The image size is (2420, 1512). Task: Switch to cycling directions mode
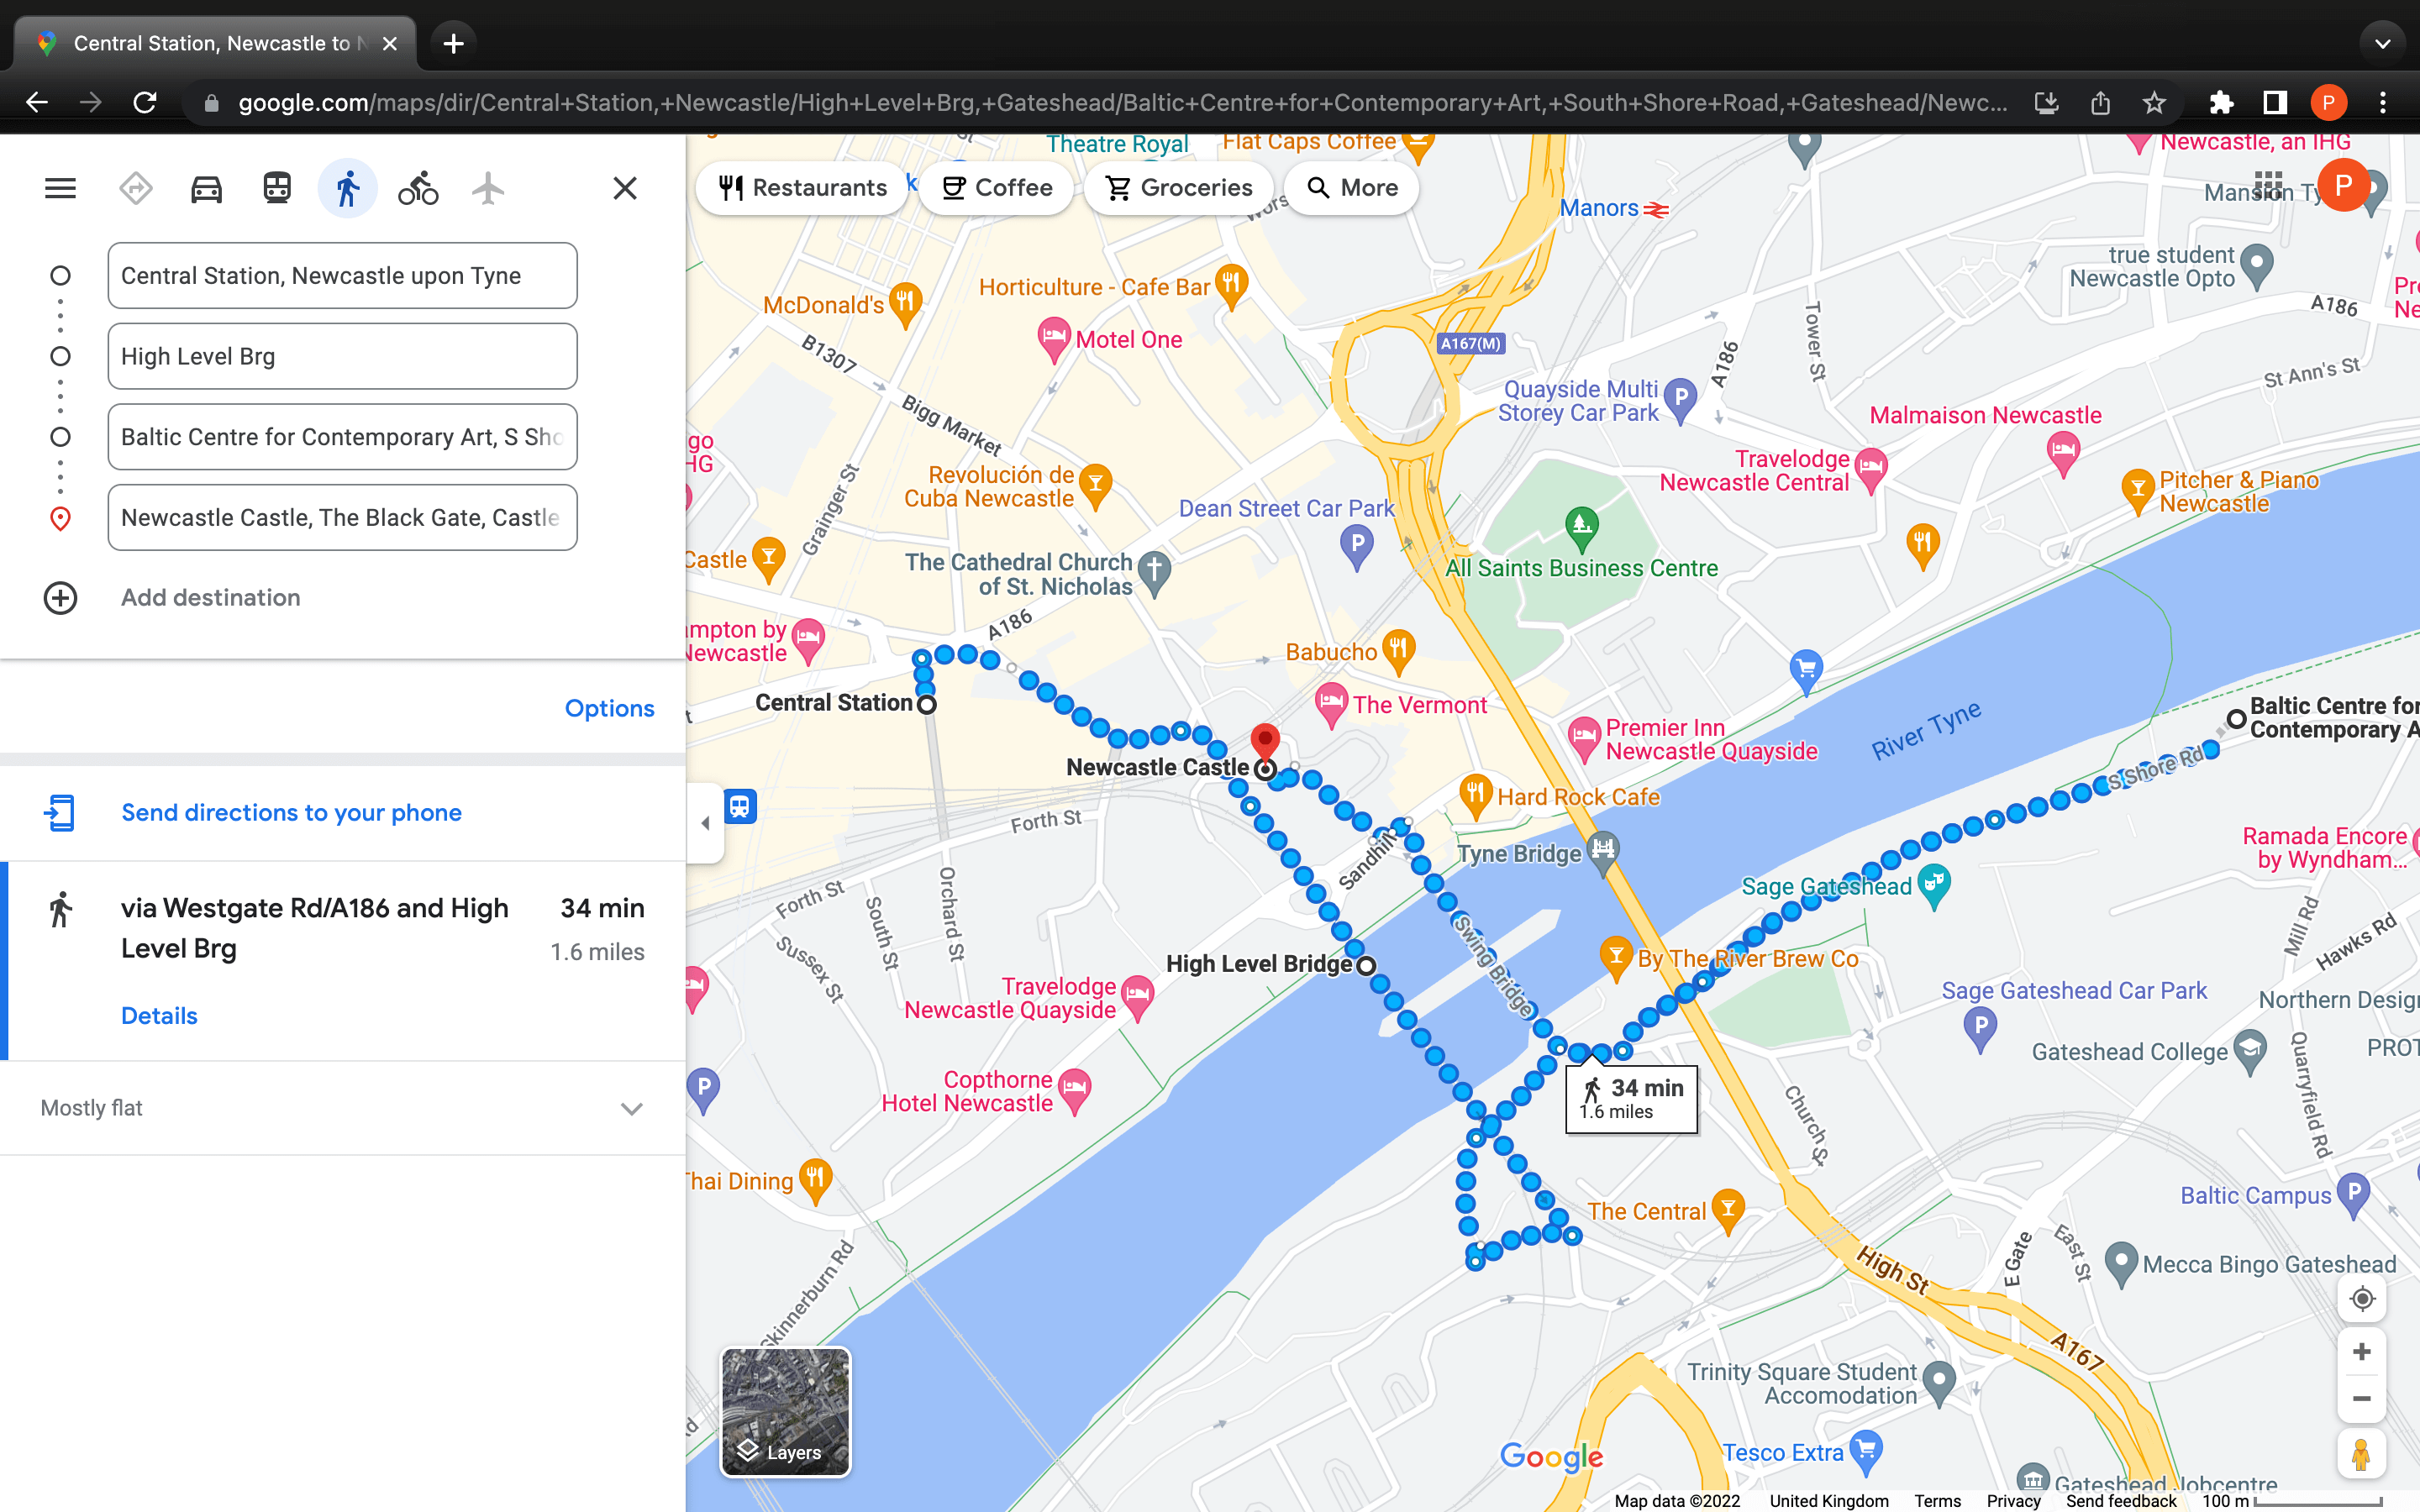click(x=418, y=188)
